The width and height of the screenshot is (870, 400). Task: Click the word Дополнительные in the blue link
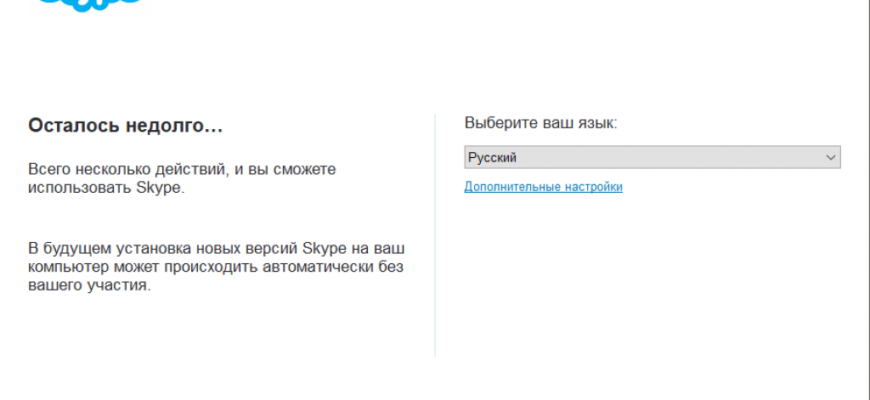tap(512, 187)
